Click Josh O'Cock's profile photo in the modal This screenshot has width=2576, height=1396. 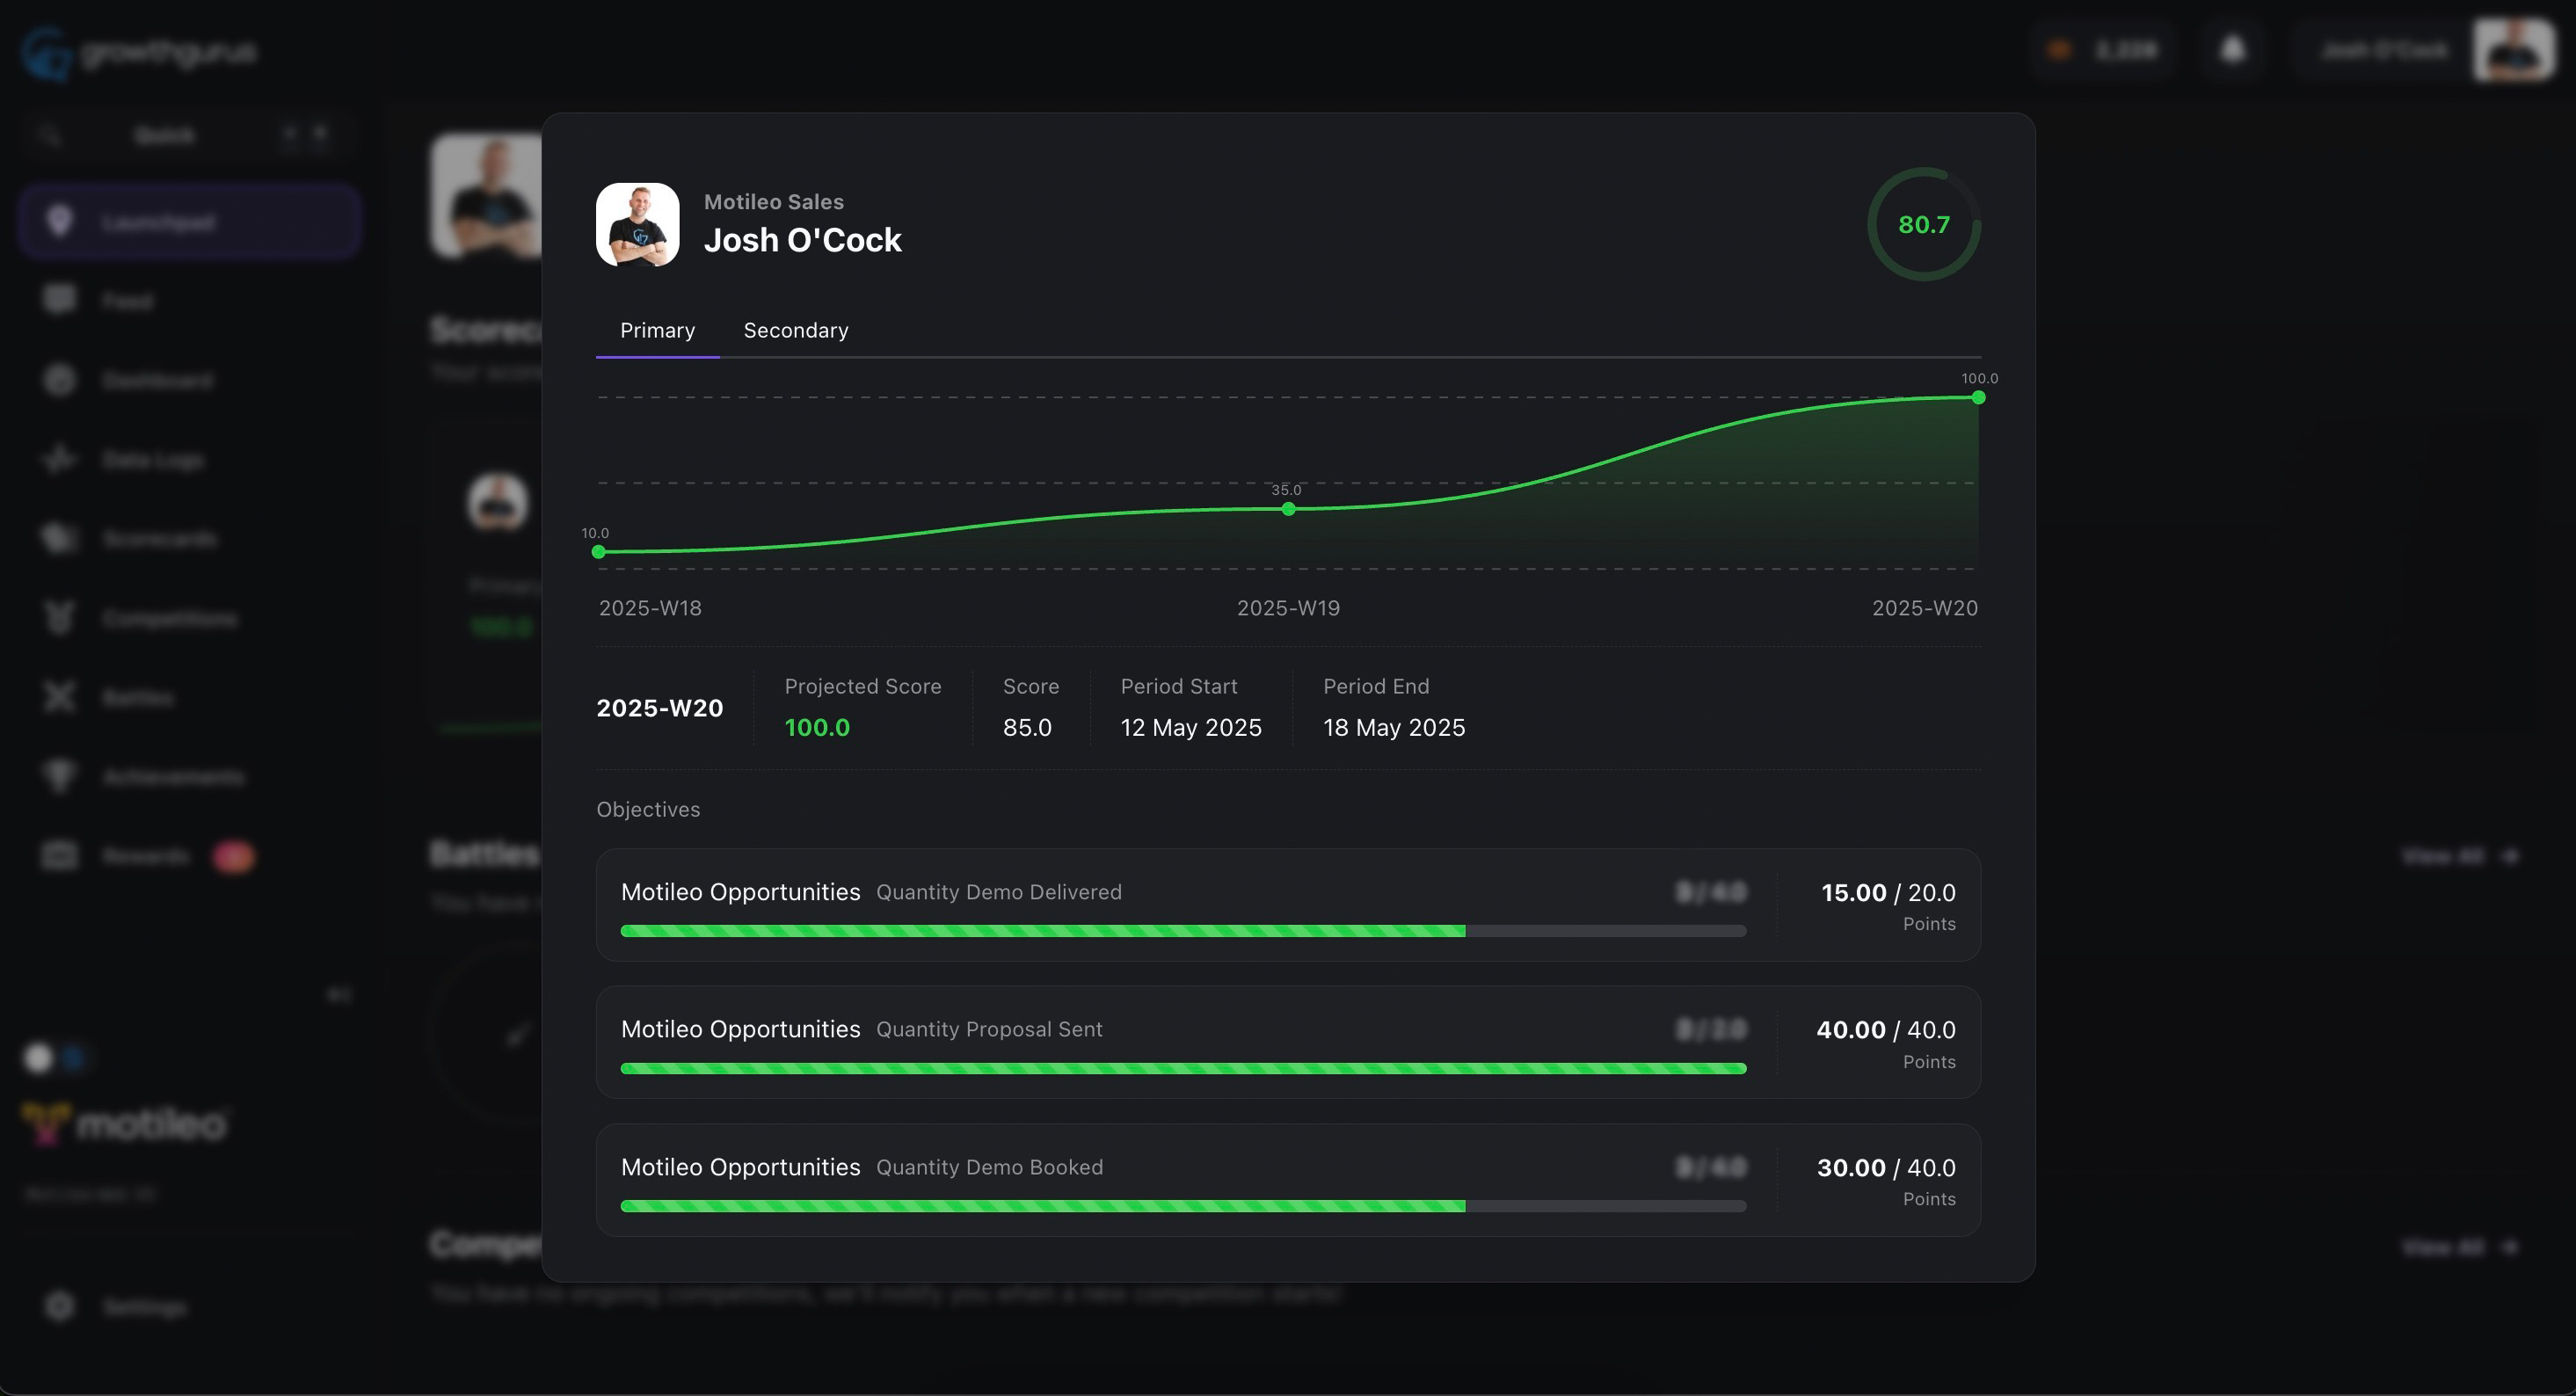click(638, 224)
